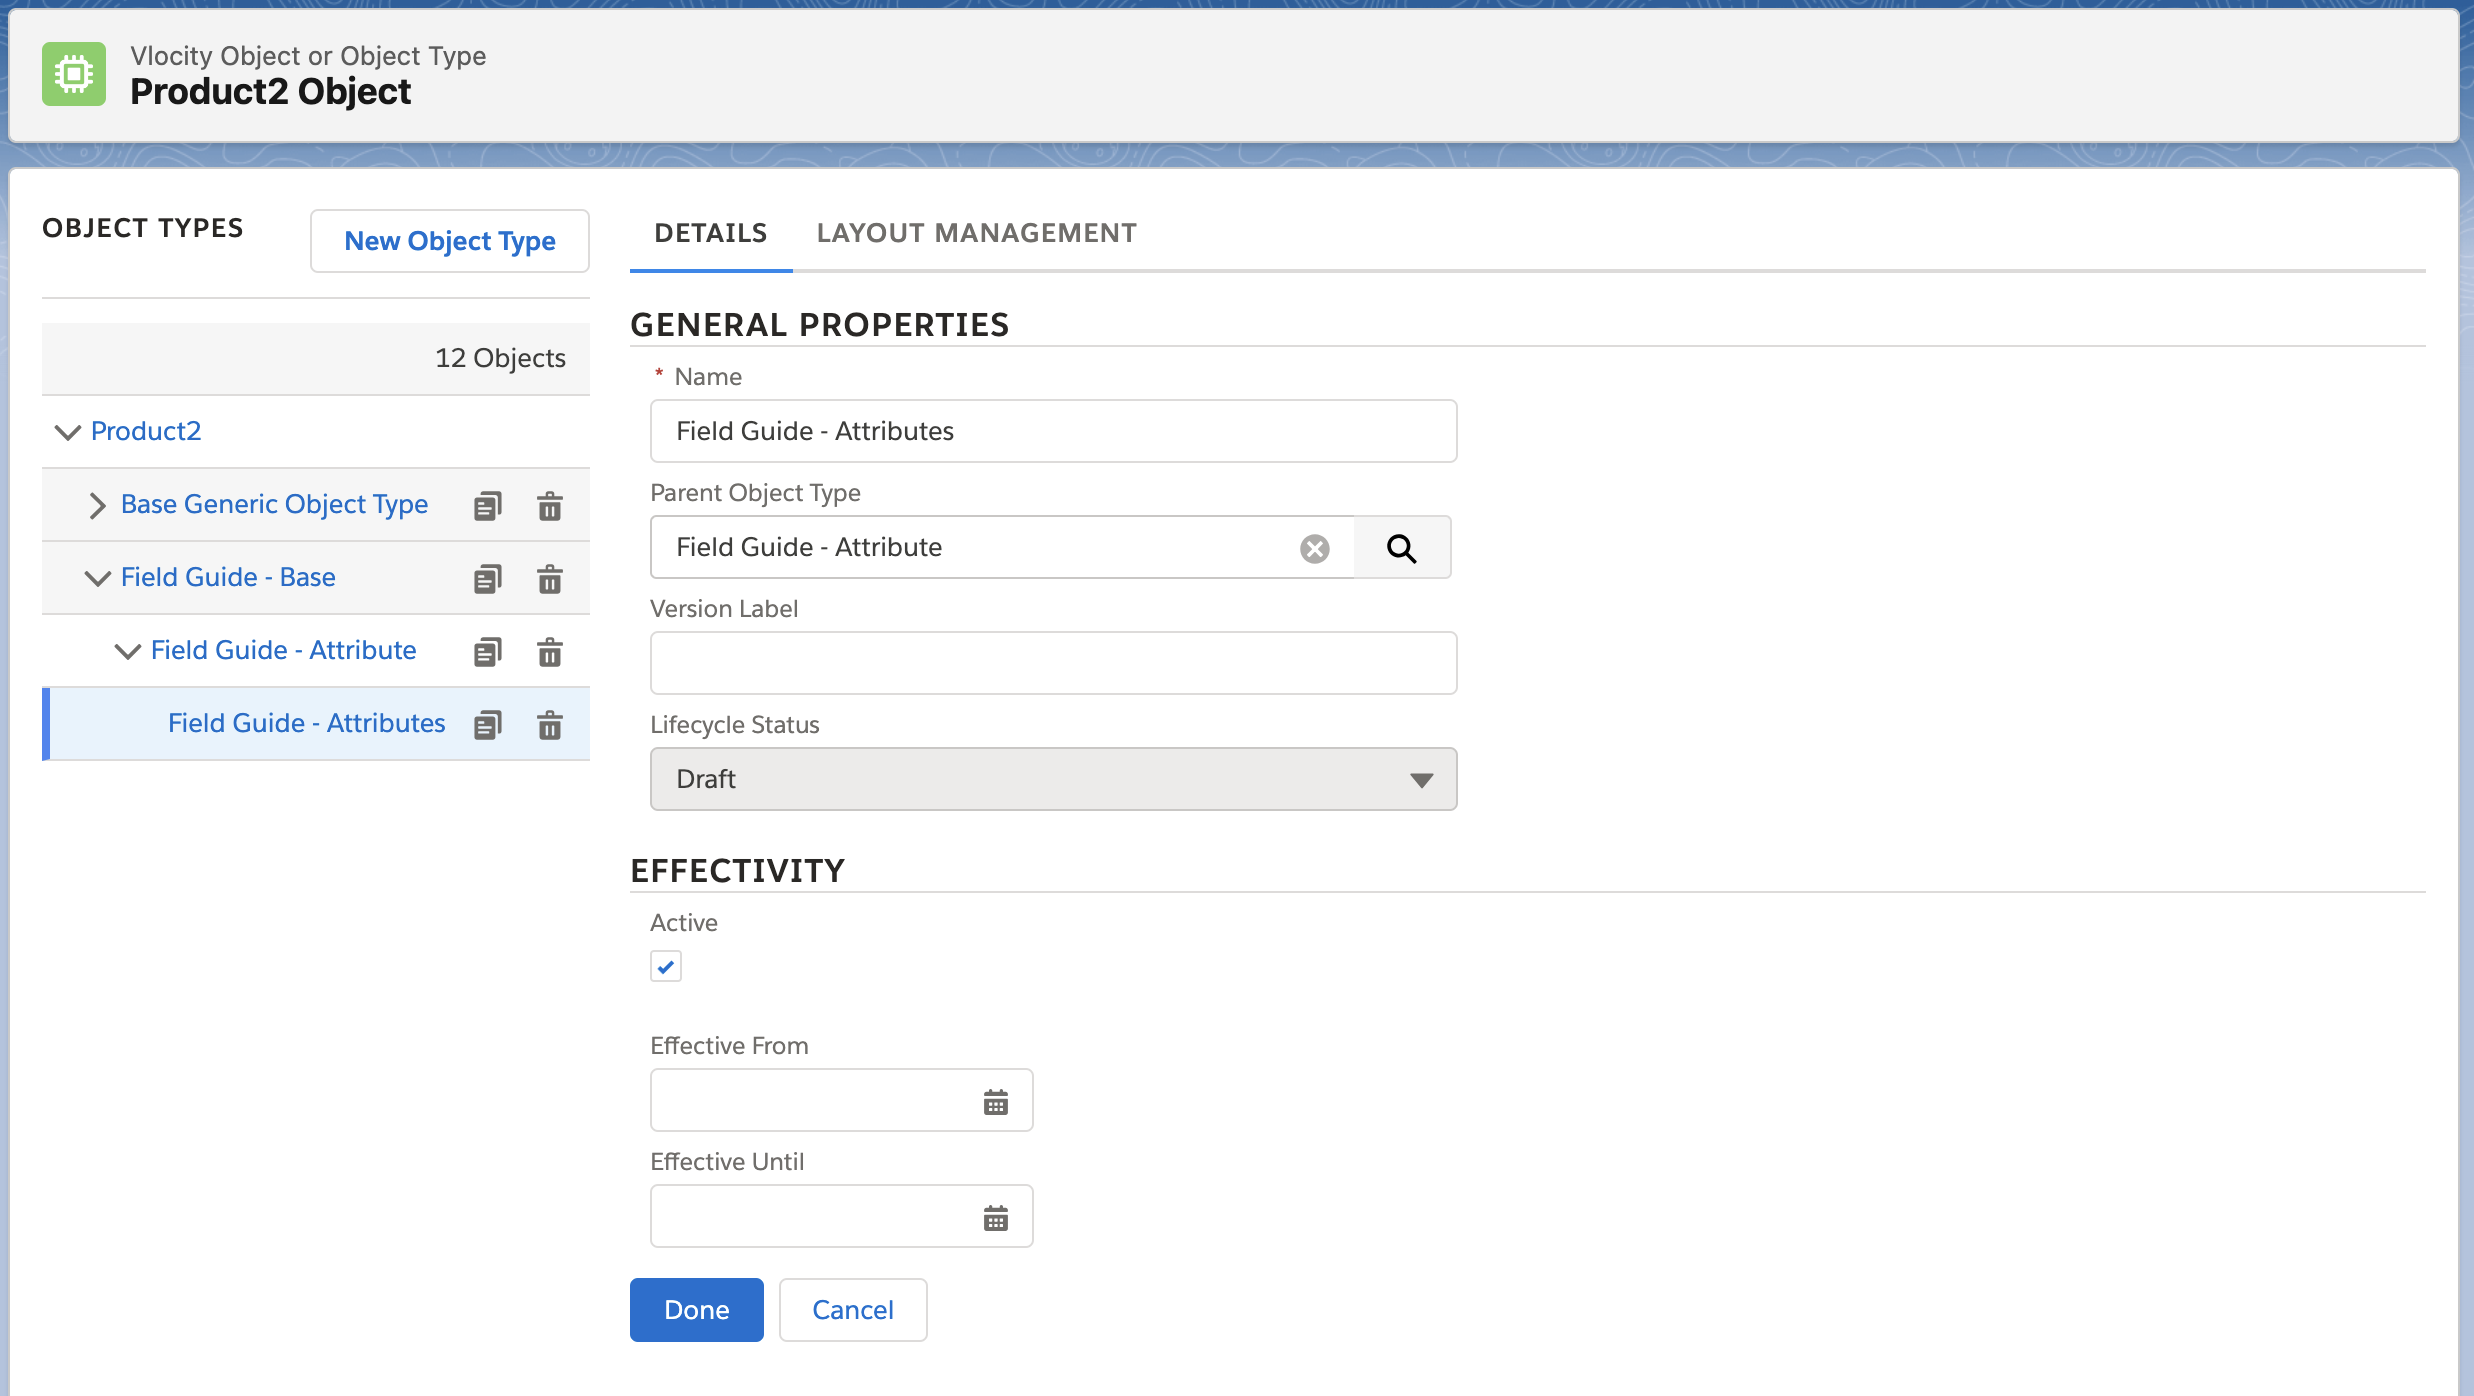
Task: Open the Lifecycle Status dropdown
Action: click(1053, 779)
